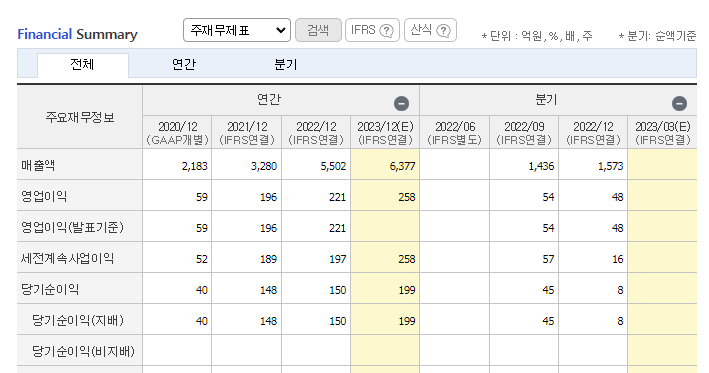
Task: Click sales value 2,183
Action: 194,166
